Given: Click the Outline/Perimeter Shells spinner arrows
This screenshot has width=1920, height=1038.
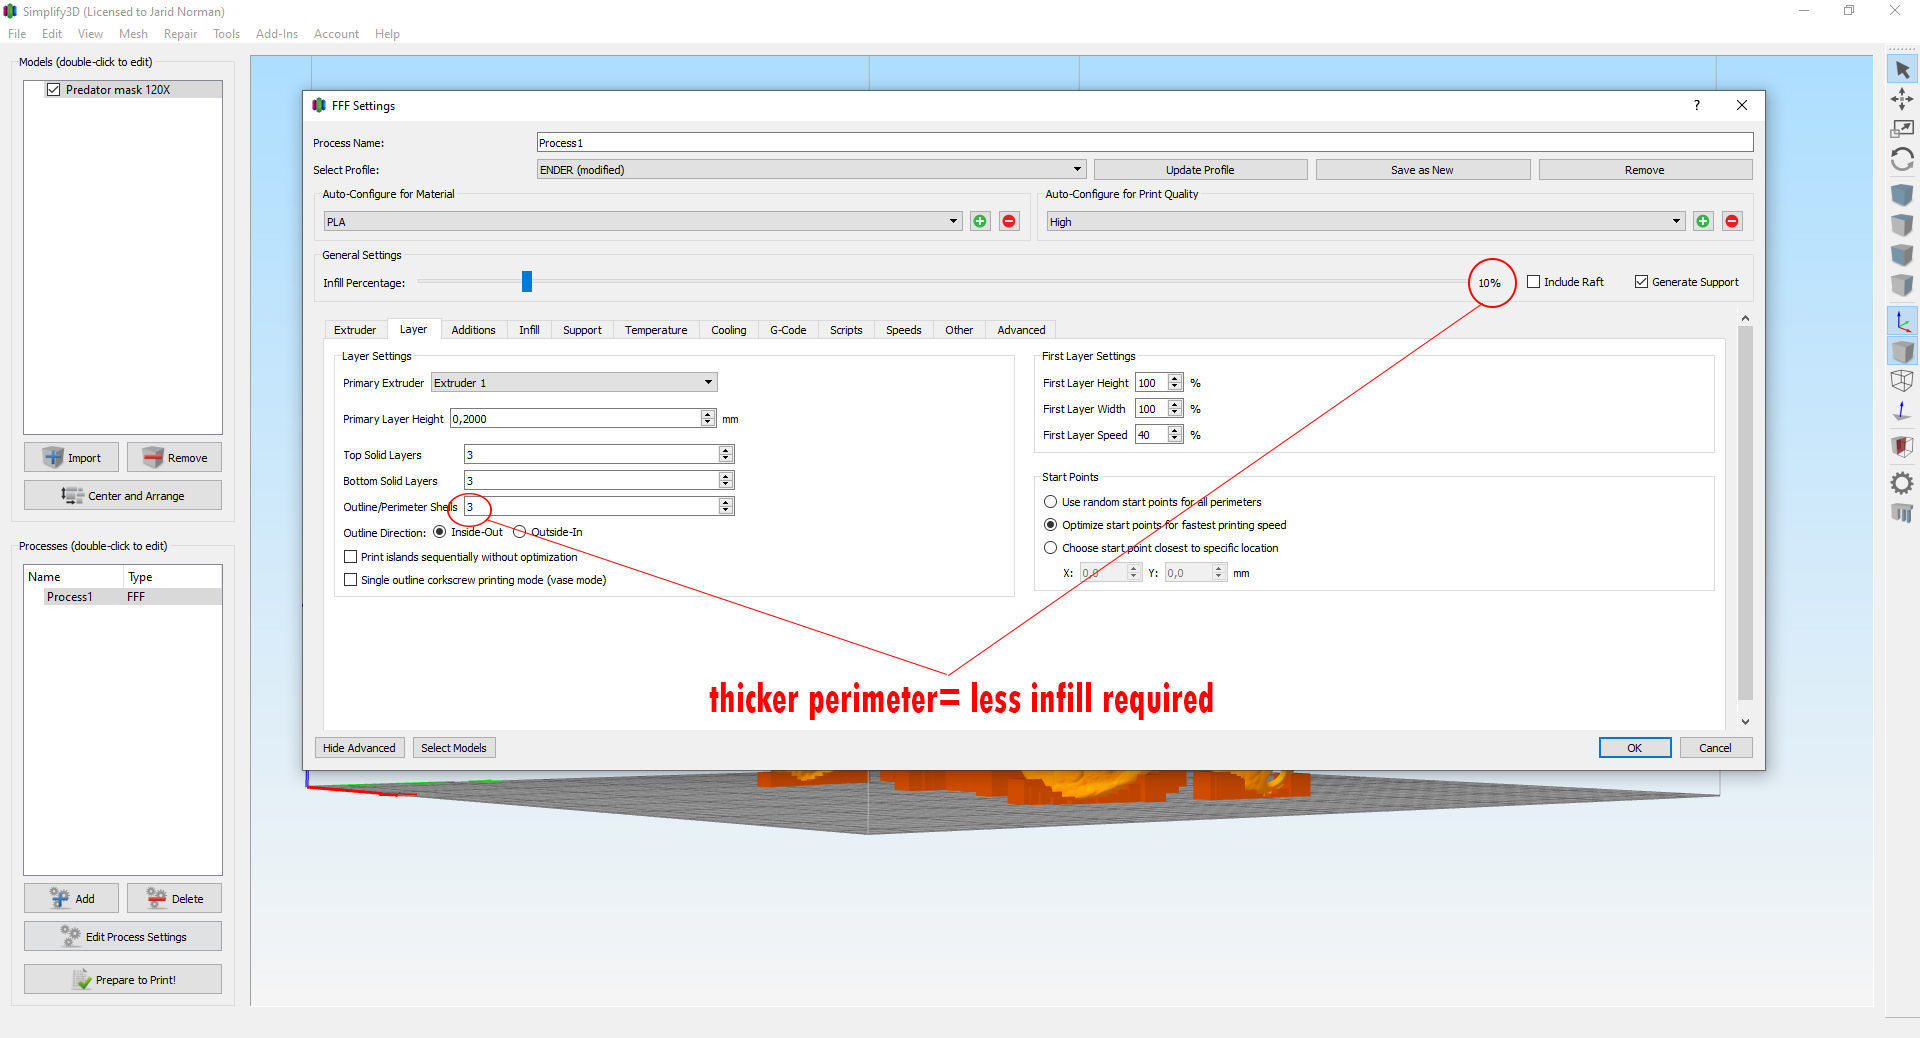Looking at the screenshot, I should pos(726,507).
